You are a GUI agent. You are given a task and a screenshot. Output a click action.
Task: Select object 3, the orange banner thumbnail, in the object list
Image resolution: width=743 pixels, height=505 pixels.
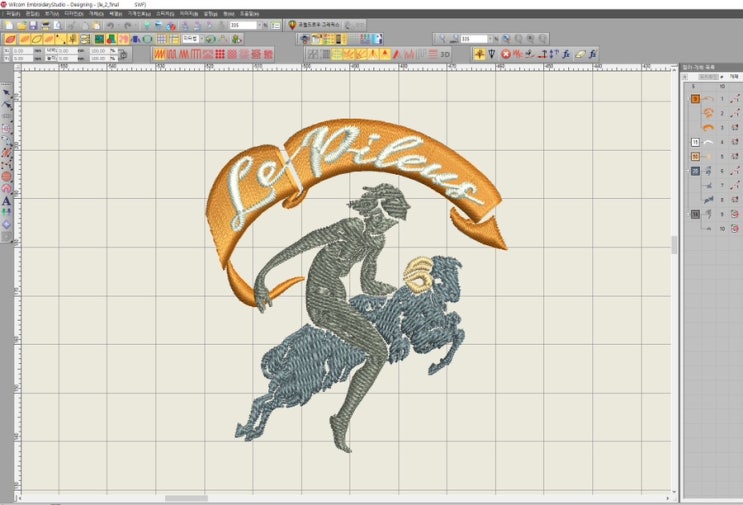point(708,127)
